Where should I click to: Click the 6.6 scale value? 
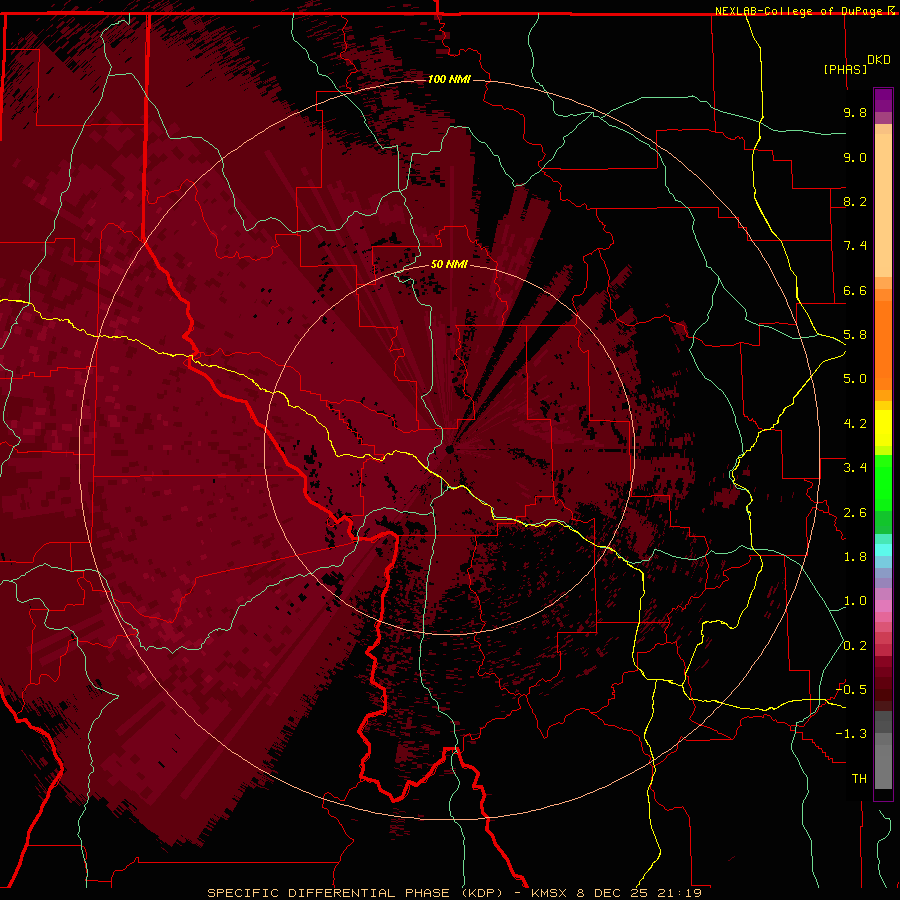[855, 290]
